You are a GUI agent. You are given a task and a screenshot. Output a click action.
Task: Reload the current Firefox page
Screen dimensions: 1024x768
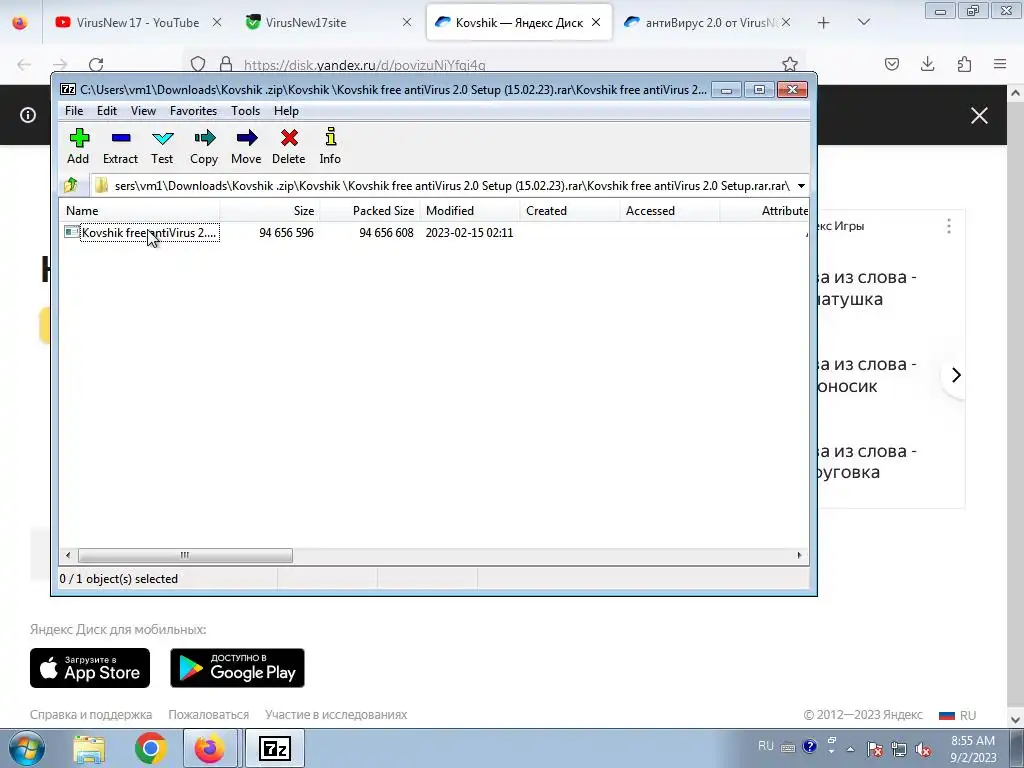coord(96,64)
